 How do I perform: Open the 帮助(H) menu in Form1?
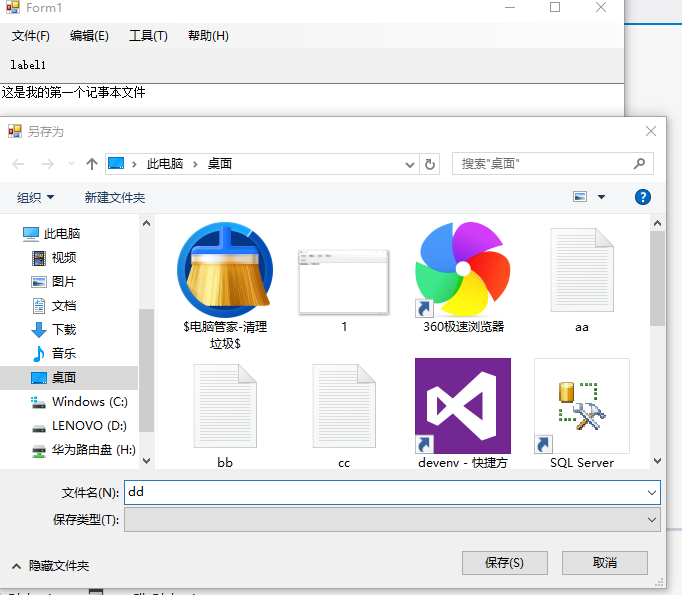(x=208, y=36)
